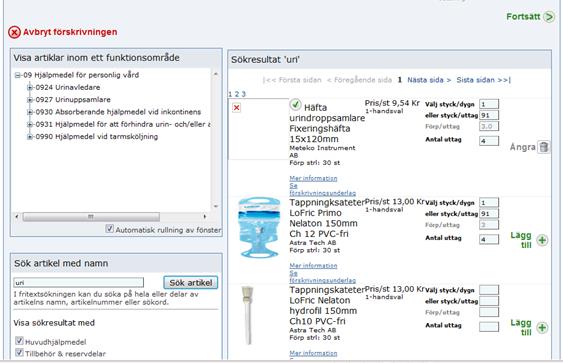The height and width of the screenshot is (363, 563).
Task: Click the Förp/uttag field for Häfta
Action: [x=489, y=126]
